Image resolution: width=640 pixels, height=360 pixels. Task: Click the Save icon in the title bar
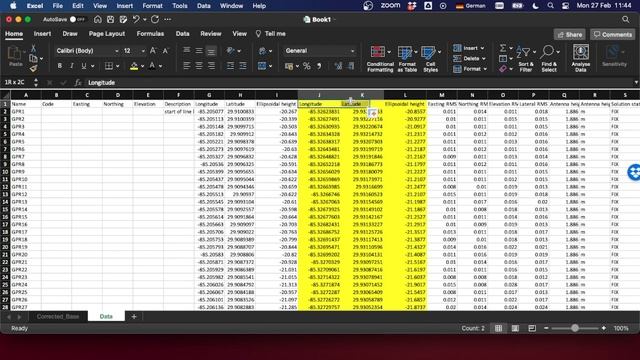pos(110,19)
